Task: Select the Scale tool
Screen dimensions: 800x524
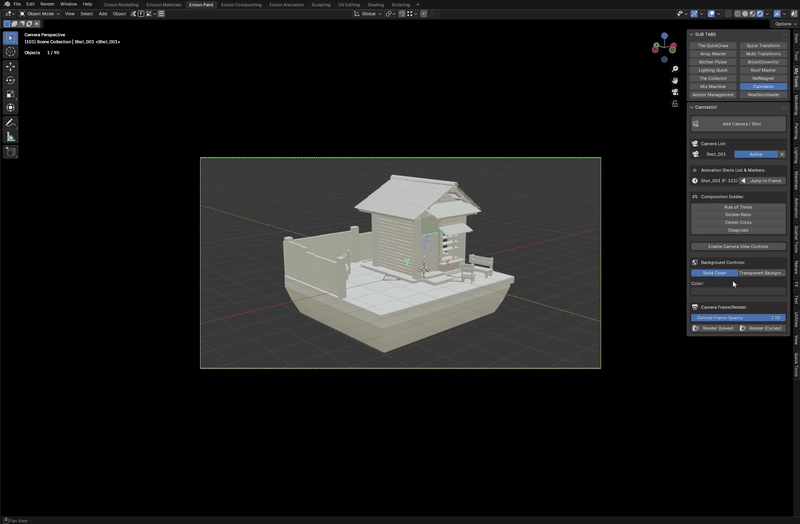Action: [x=10, y=94]
